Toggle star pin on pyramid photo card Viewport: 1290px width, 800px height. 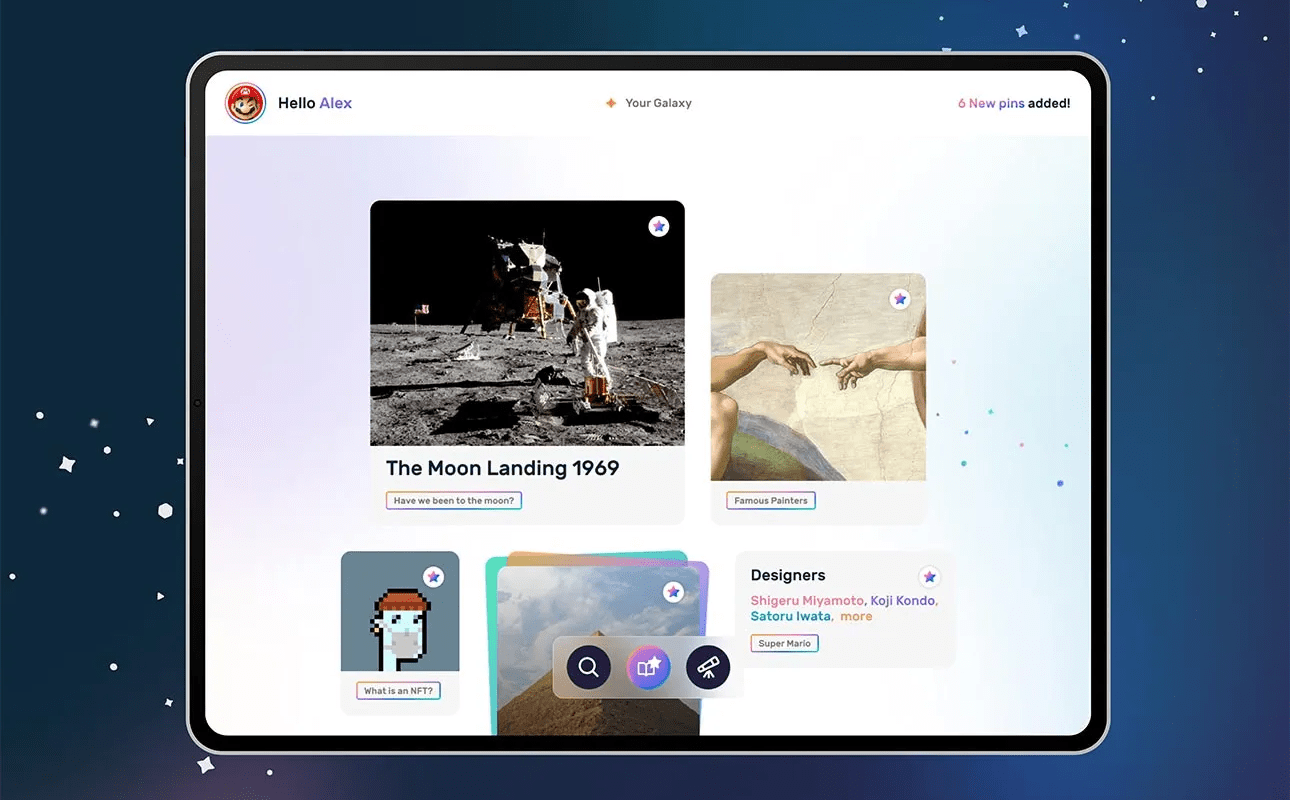tap(674, 592)
